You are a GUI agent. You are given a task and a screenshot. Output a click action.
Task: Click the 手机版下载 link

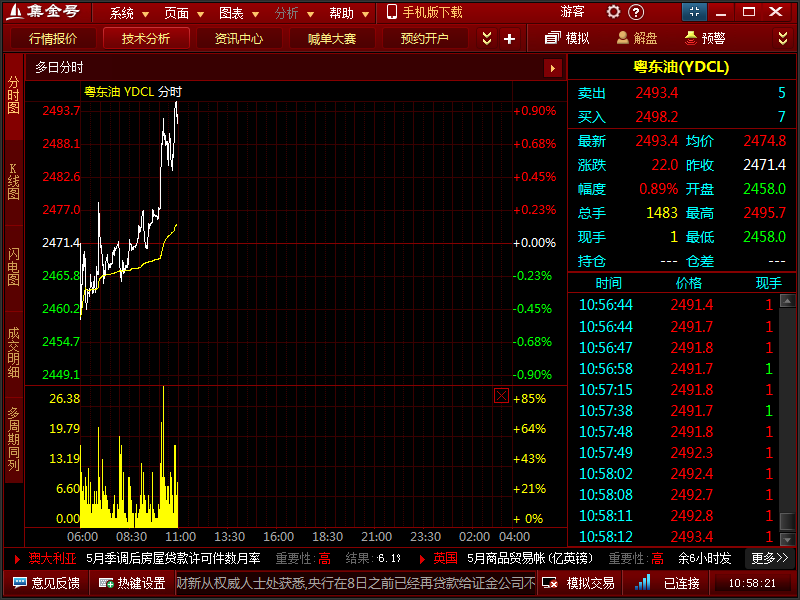coord(432,12)
